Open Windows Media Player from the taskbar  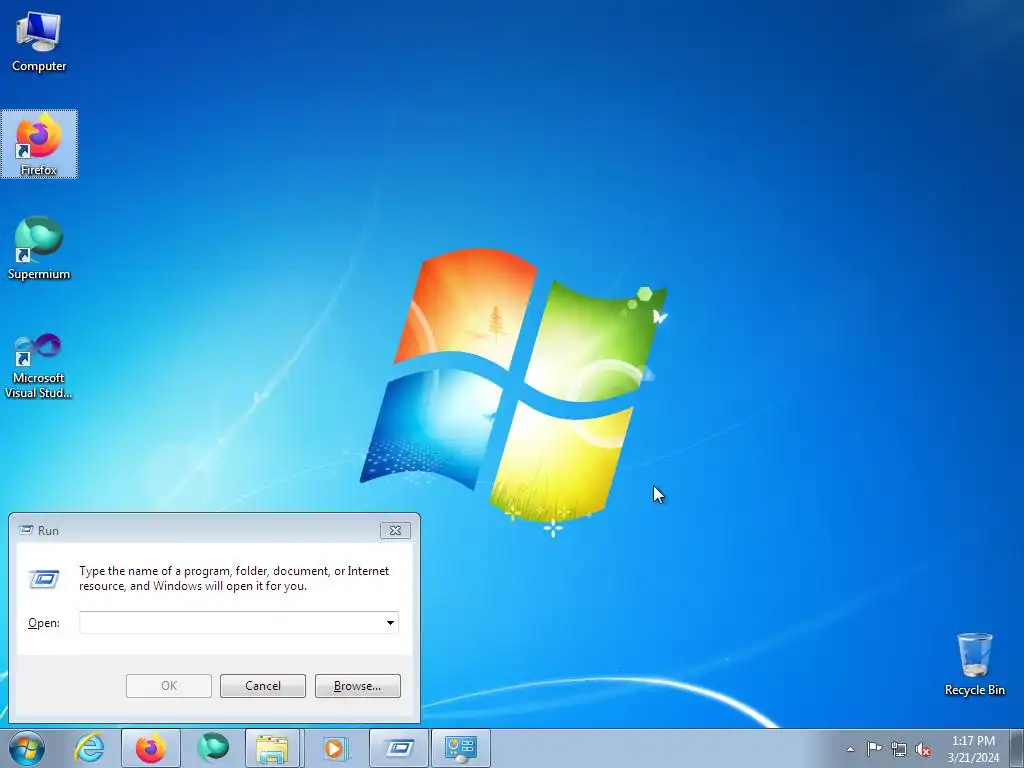point(334,748)
